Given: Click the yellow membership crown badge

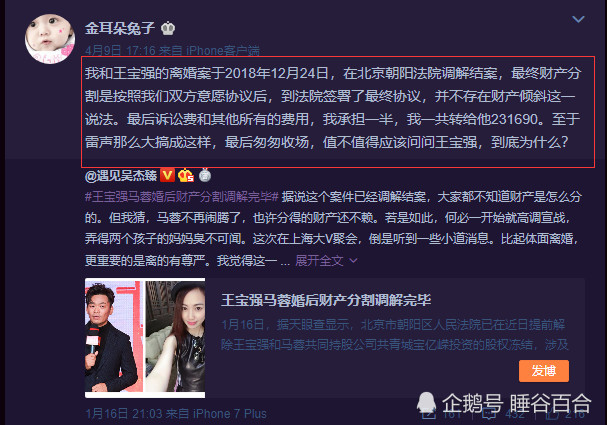Looking at the screenshot, I should tap(186, 176).
